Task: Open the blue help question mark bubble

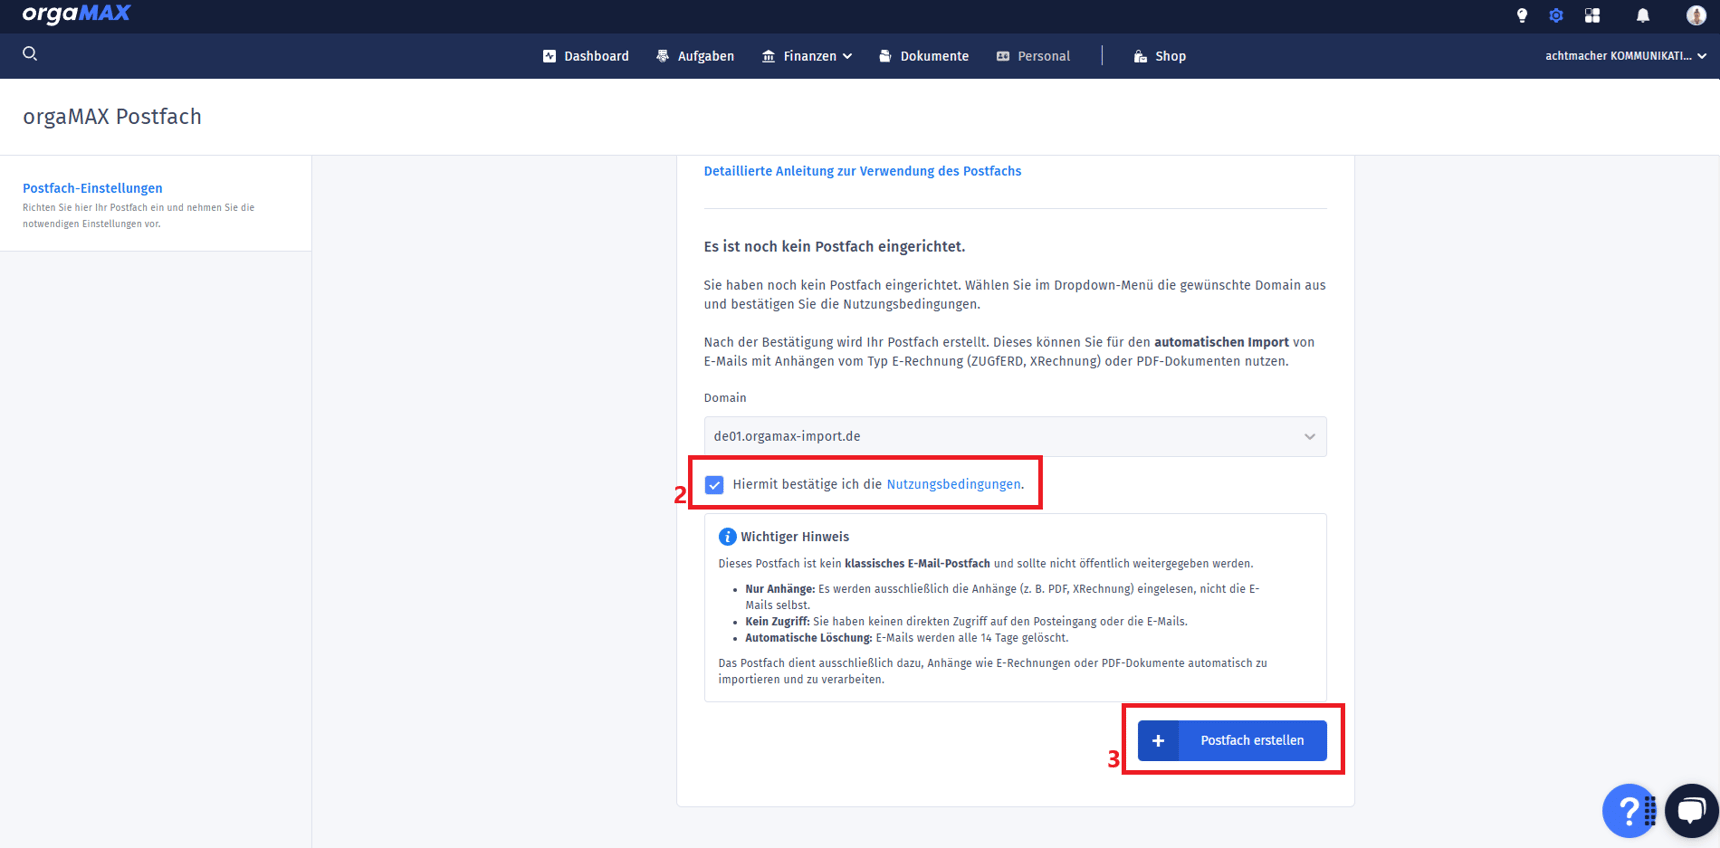Action: pos(1627,810)
